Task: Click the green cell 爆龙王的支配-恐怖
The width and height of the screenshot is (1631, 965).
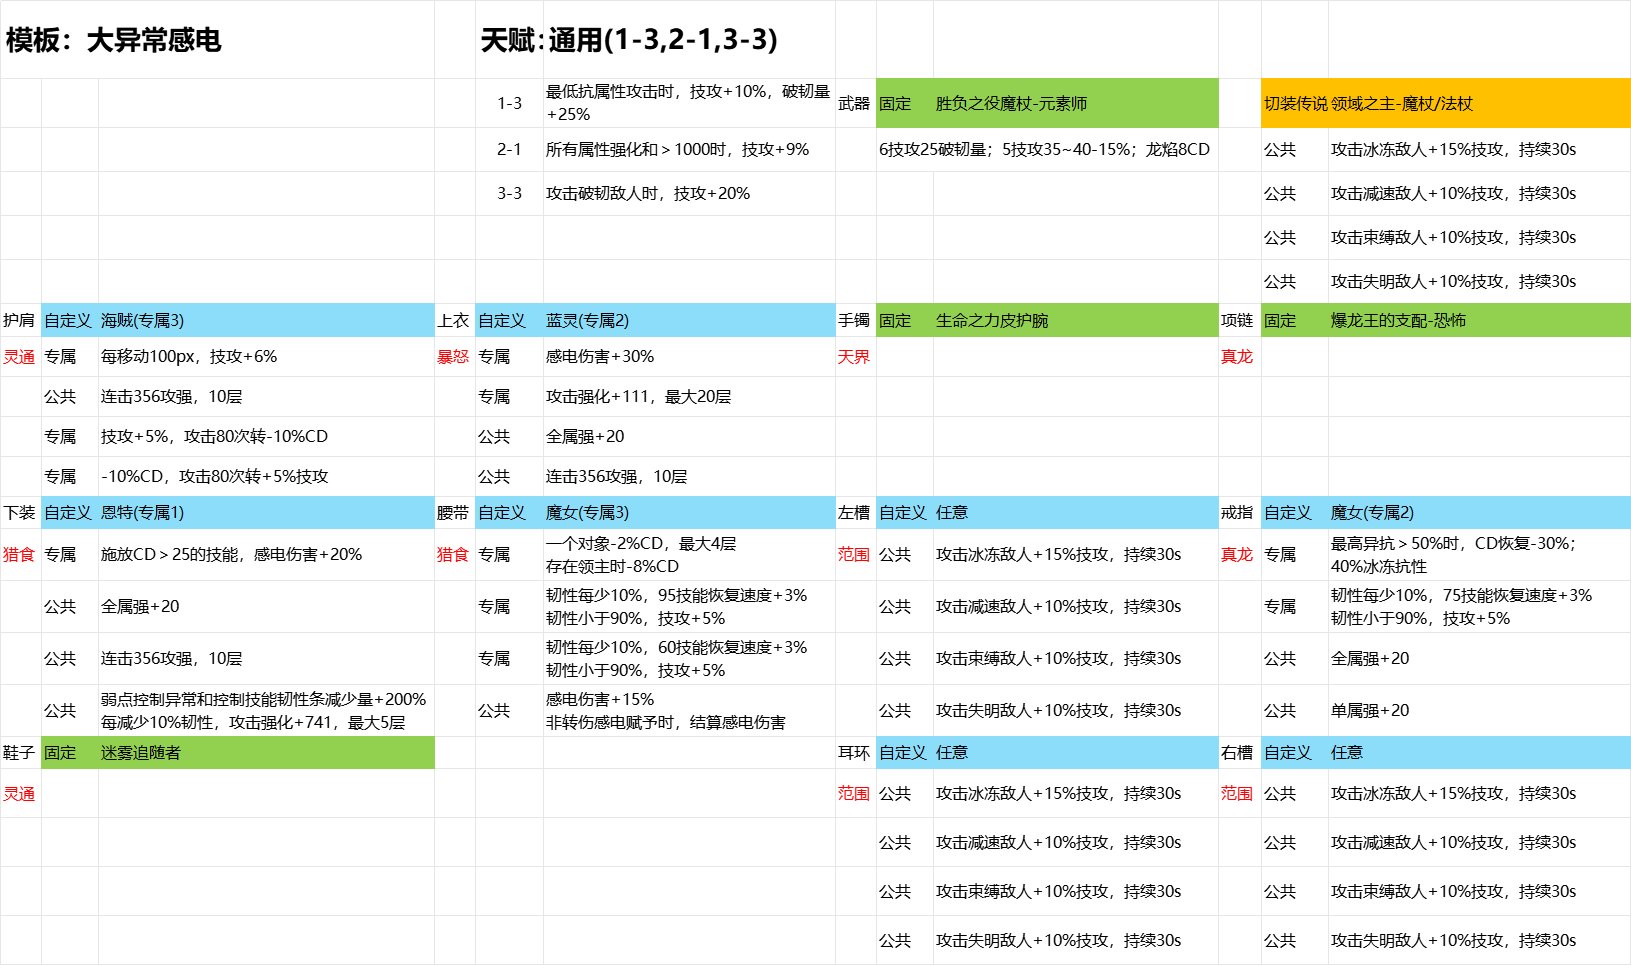Action: coord(1479,320)
